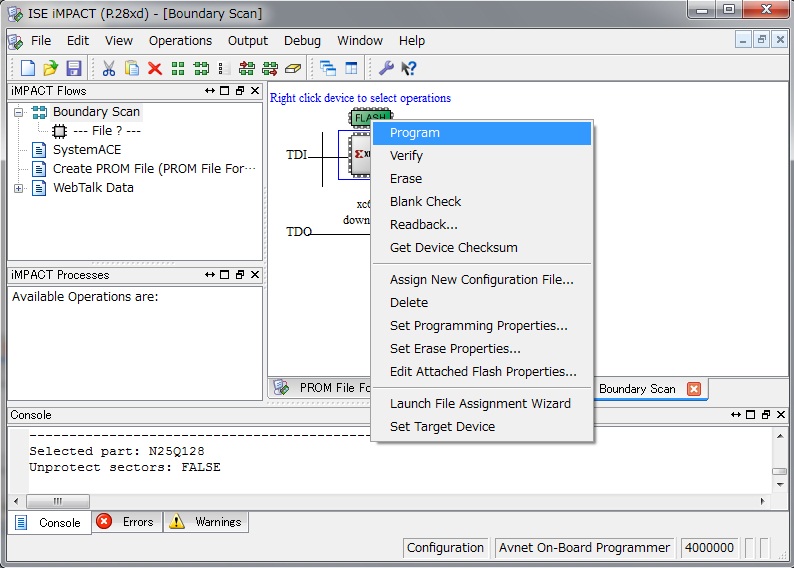Open the Operations menu

(x=180, y=40)
